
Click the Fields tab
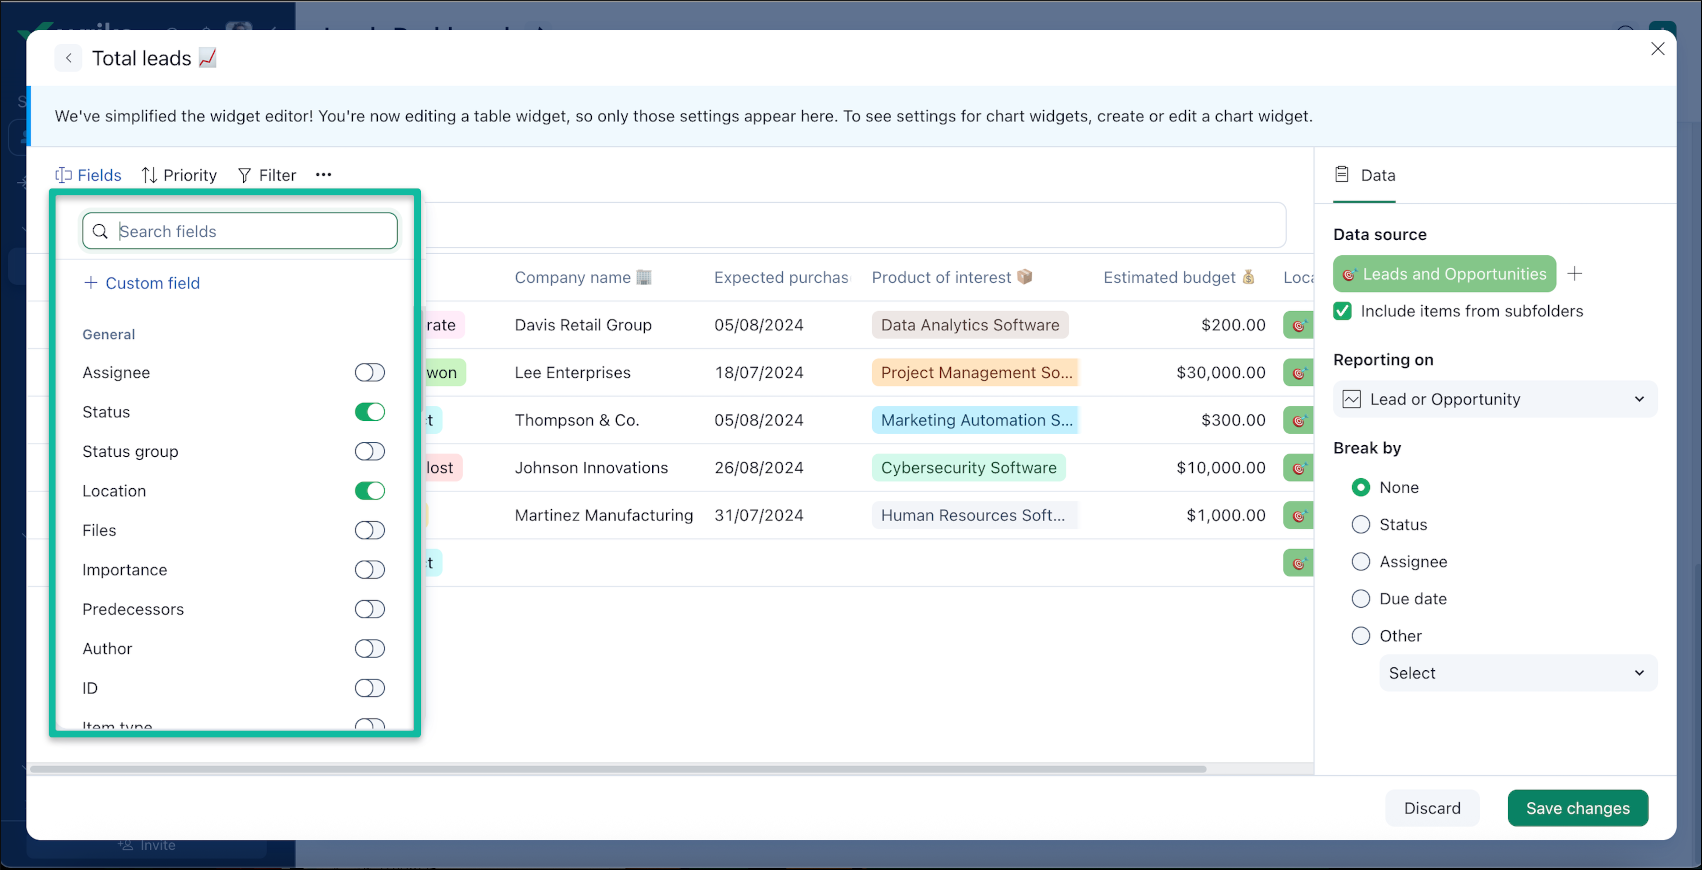[x=89, y=175]
